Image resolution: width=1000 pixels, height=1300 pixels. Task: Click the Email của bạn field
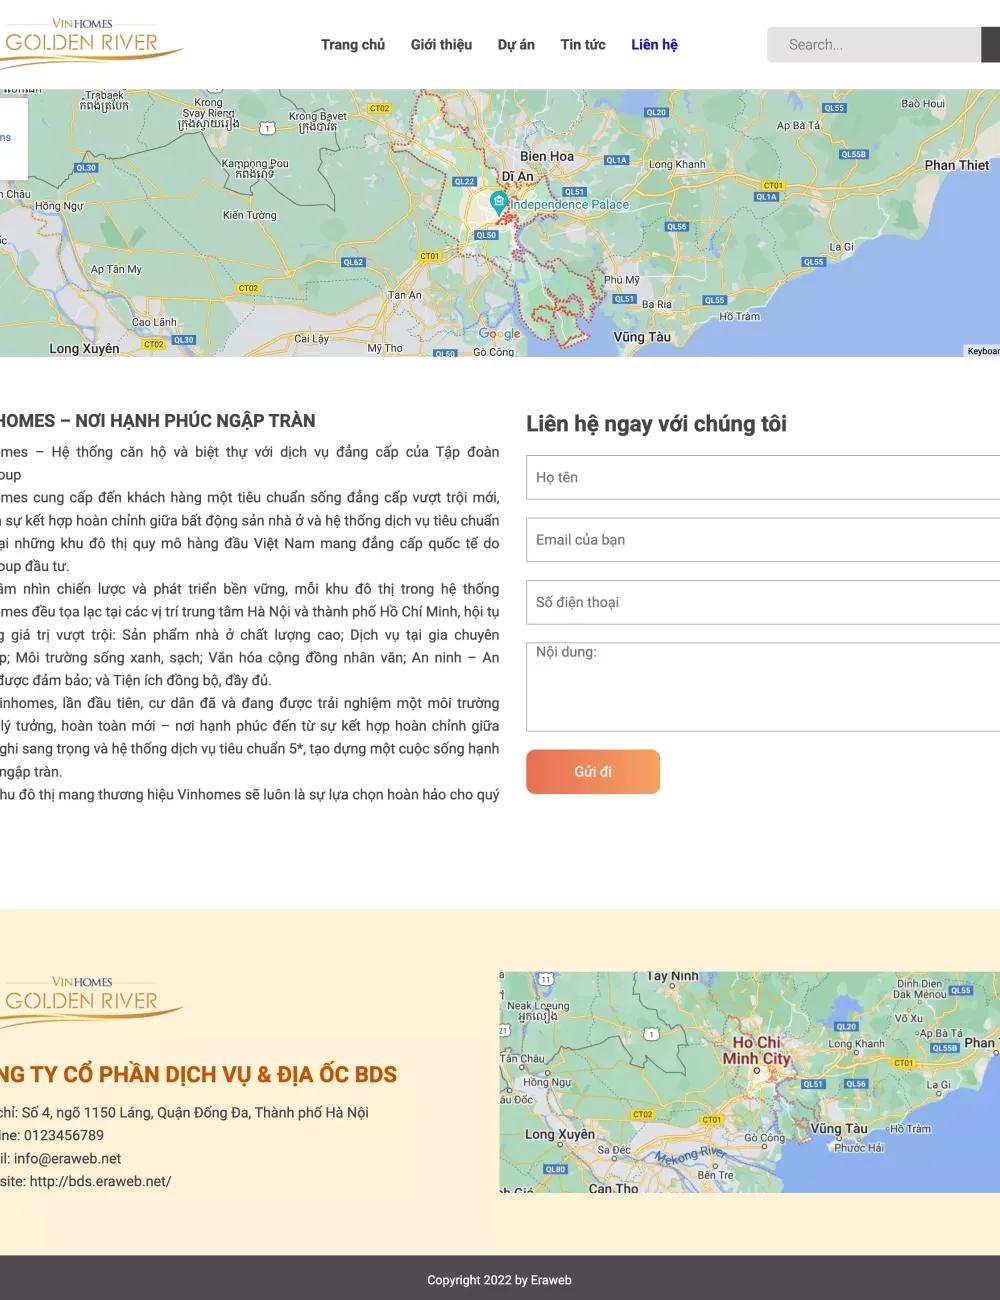click(762, 540)
